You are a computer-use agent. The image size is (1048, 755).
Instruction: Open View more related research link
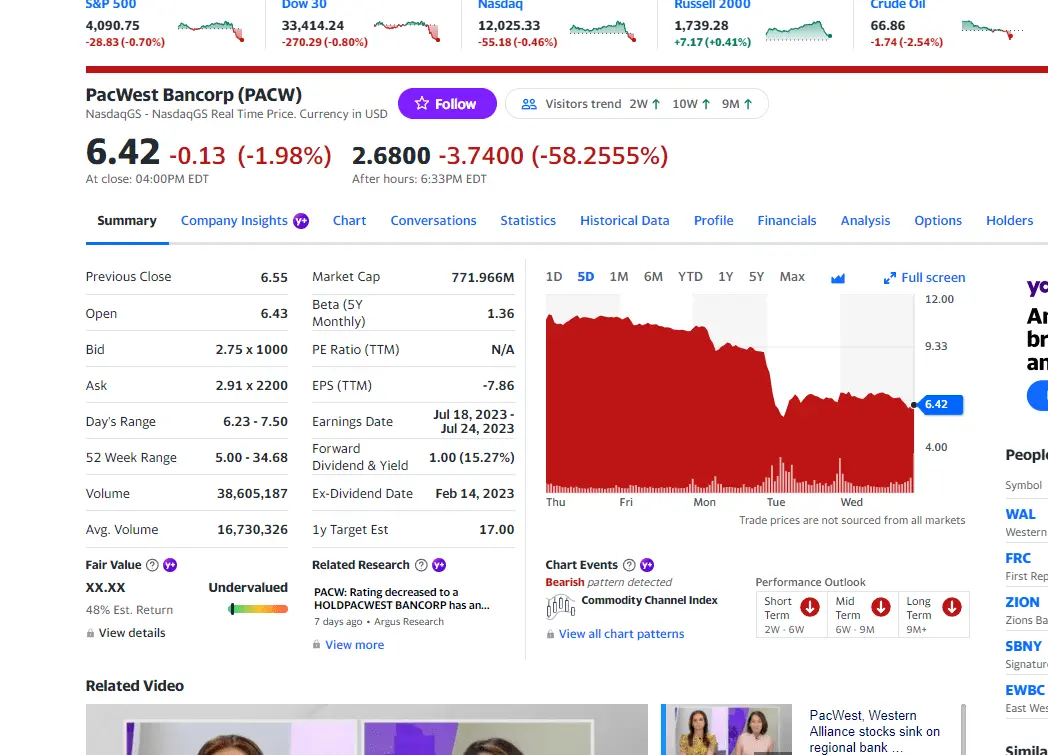point(354,645)
